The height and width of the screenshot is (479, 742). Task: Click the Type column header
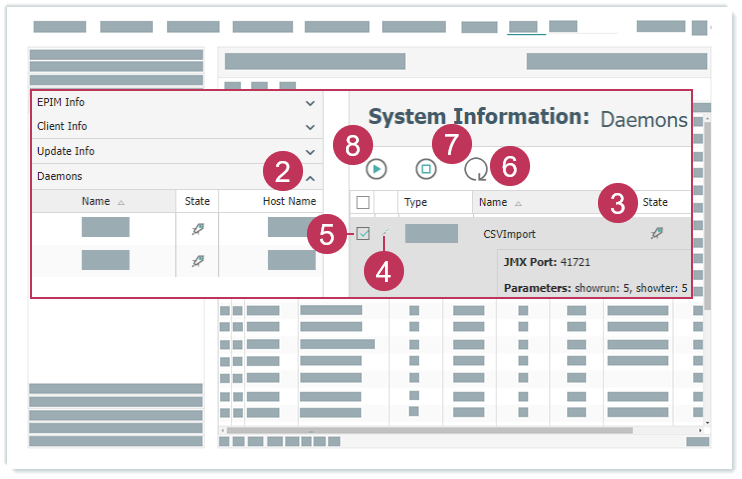(x=415, y=202)
